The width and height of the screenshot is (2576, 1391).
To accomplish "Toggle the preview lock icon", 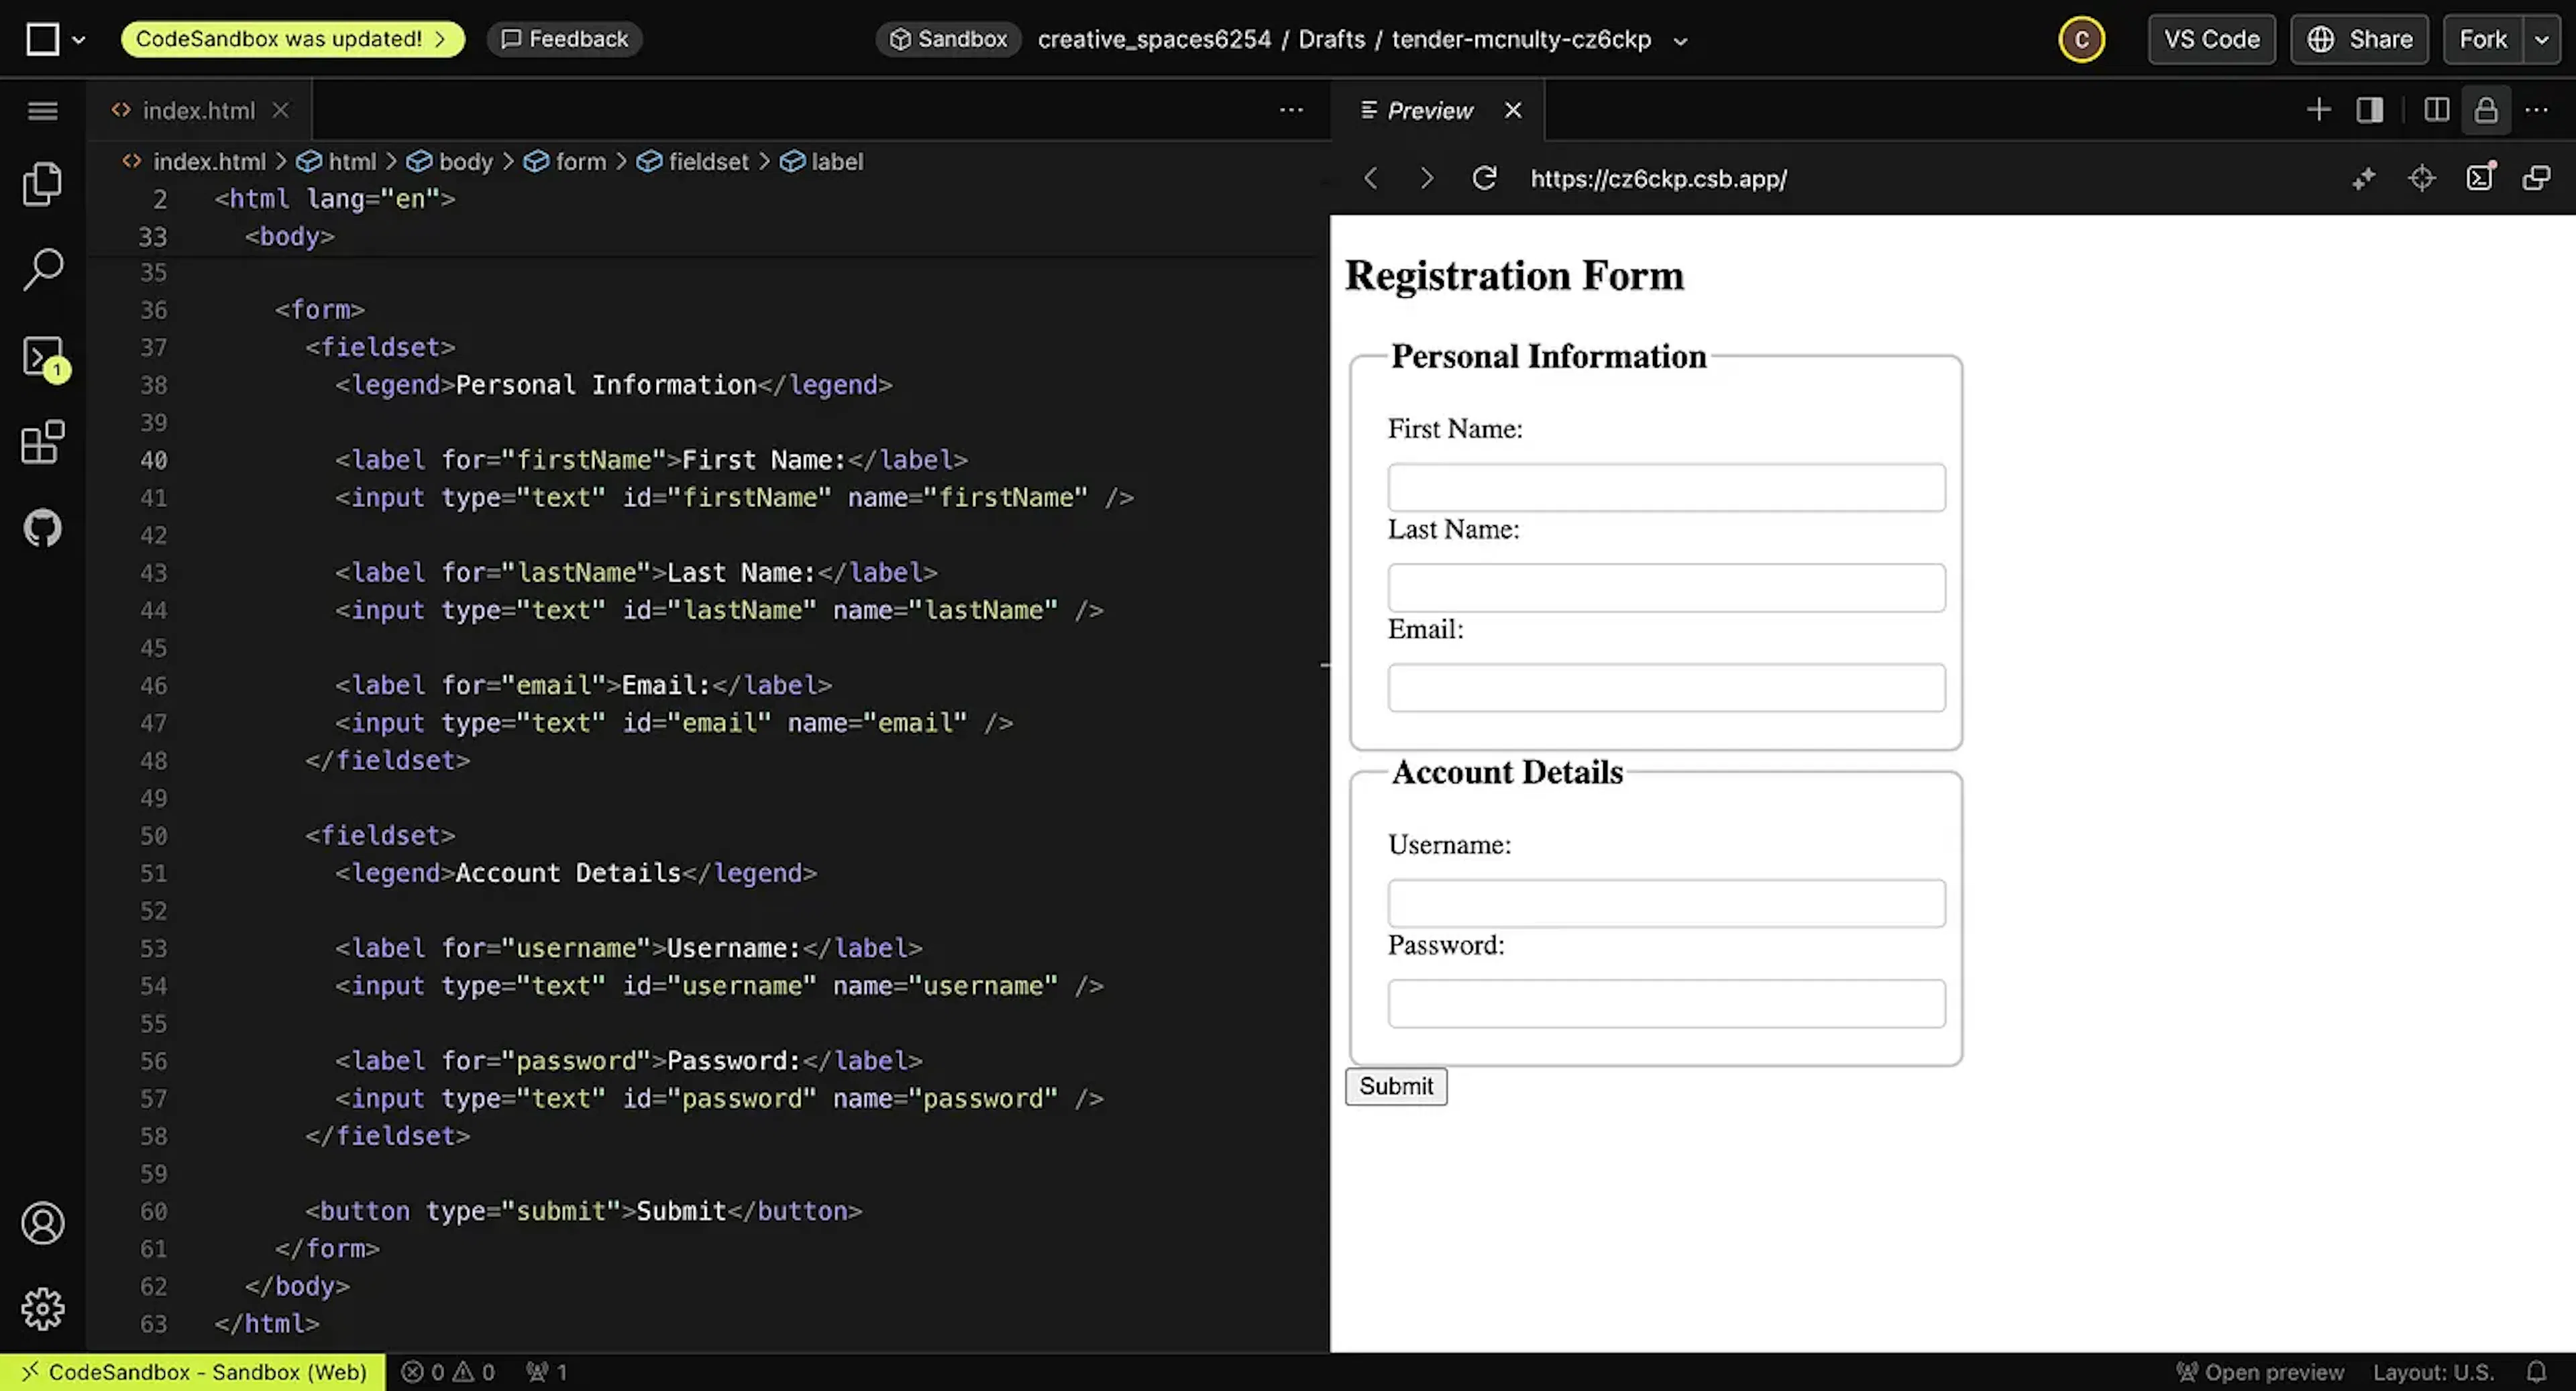I will pos(2486,110).
